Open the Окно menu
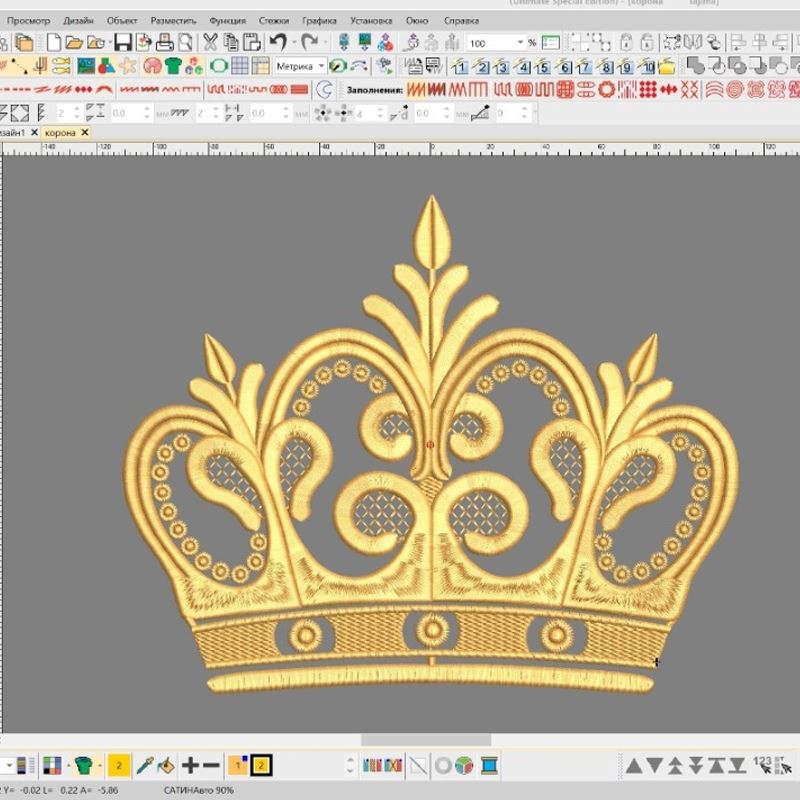 click(417, 20)
